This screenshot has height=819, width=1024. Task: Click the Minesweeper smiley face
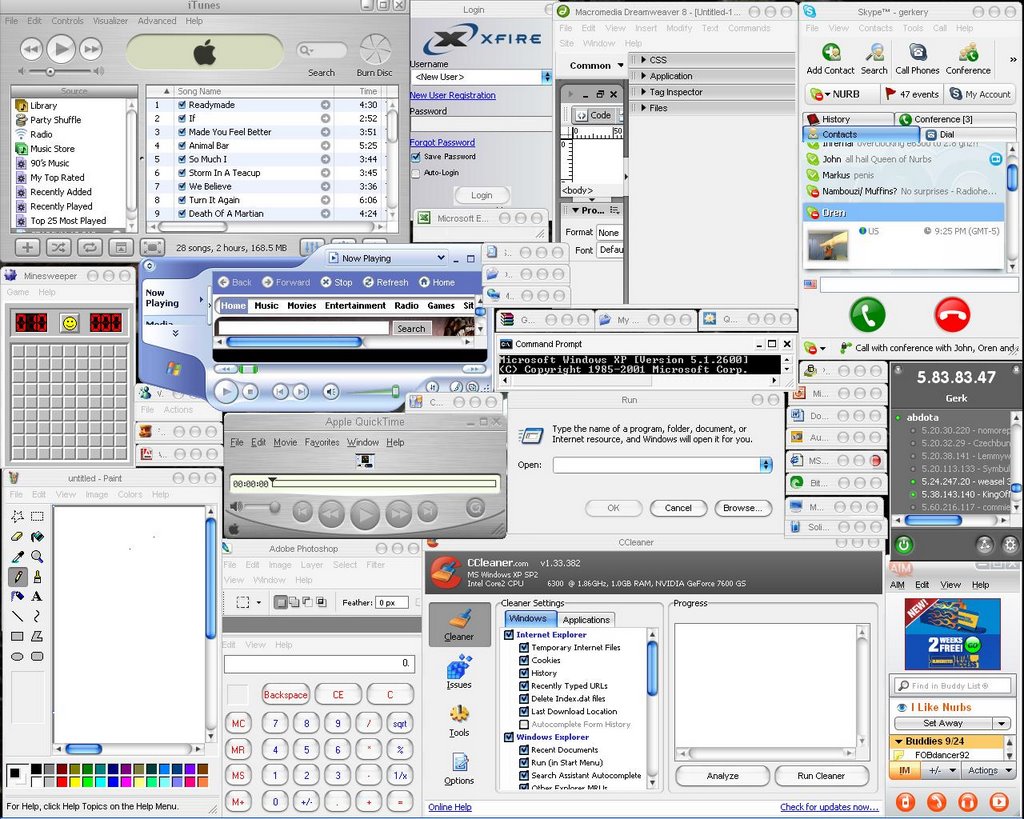pyautogui.click(x=69, y=323)
